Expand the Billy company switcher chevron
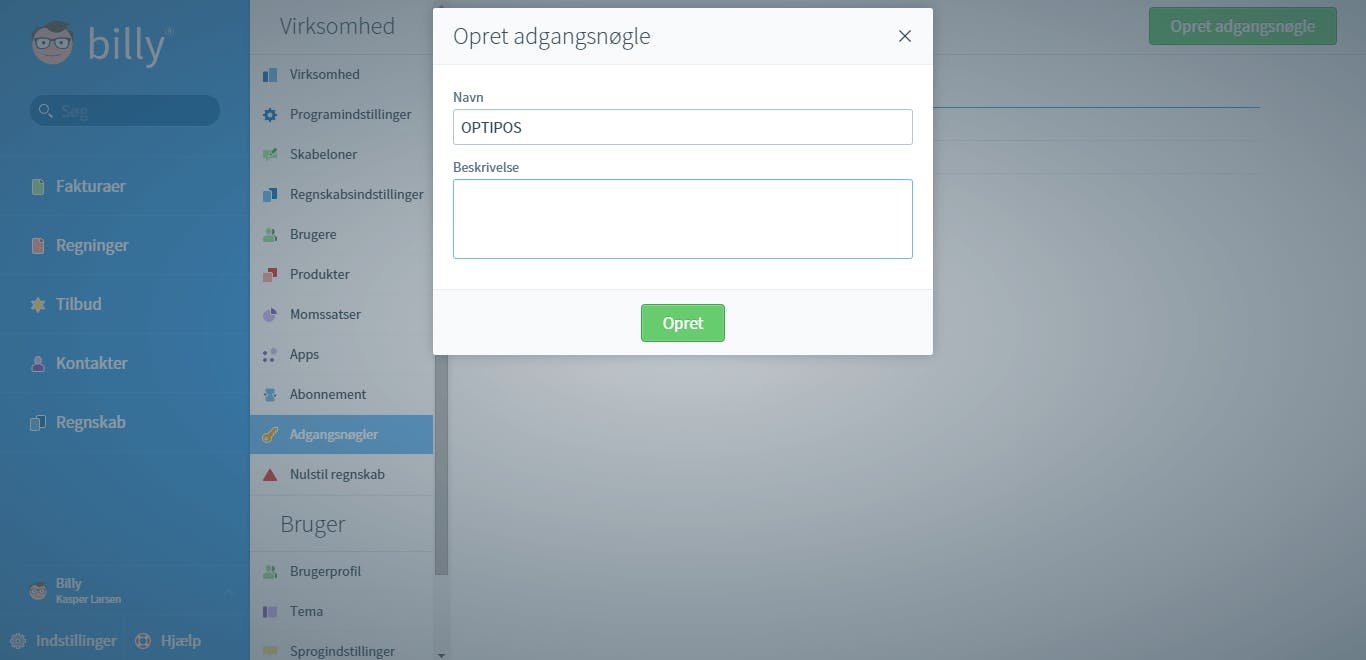The height and width of the screenshot is (660, 1366). coord(228,592)
